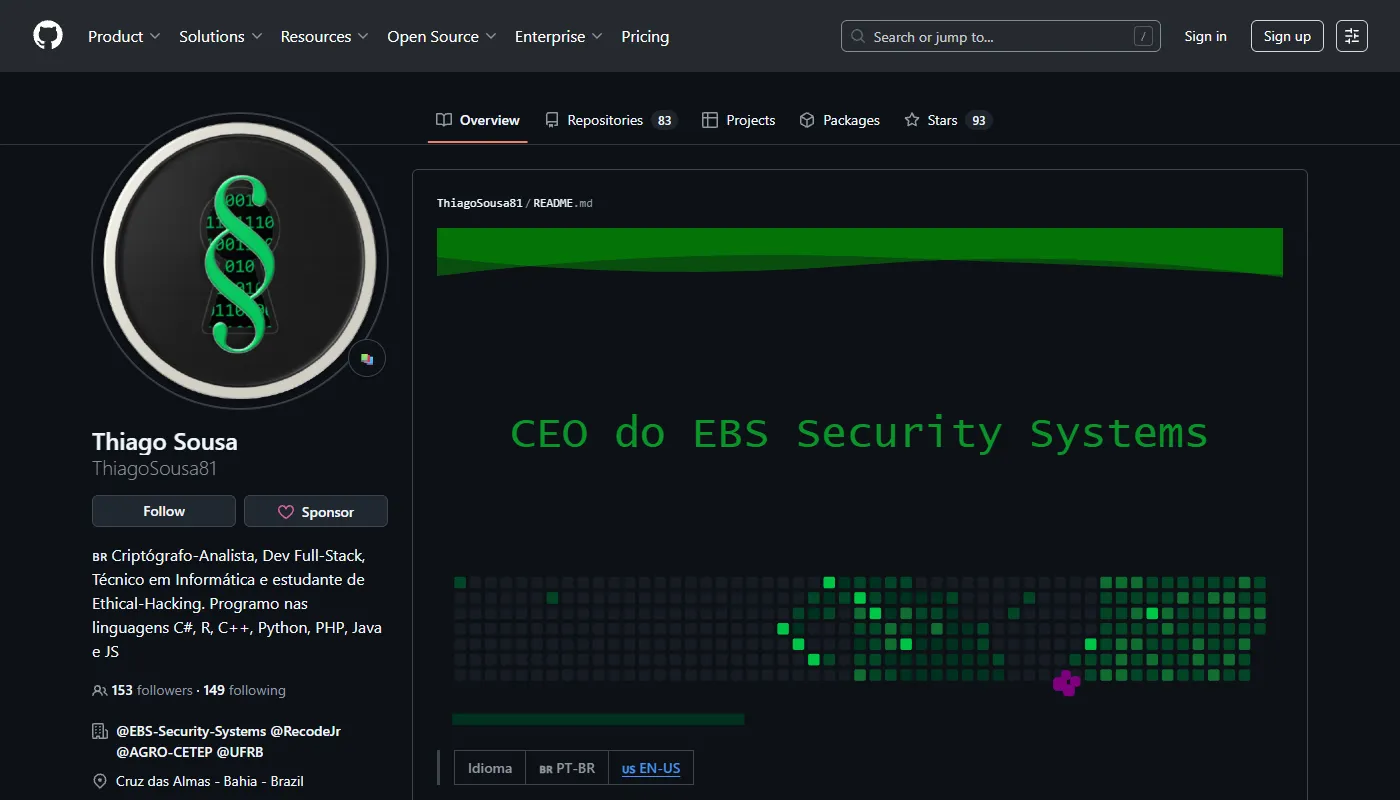Expand the Enterprise menu
Screen dimensions: 1400x800
[x=558, y=36]
